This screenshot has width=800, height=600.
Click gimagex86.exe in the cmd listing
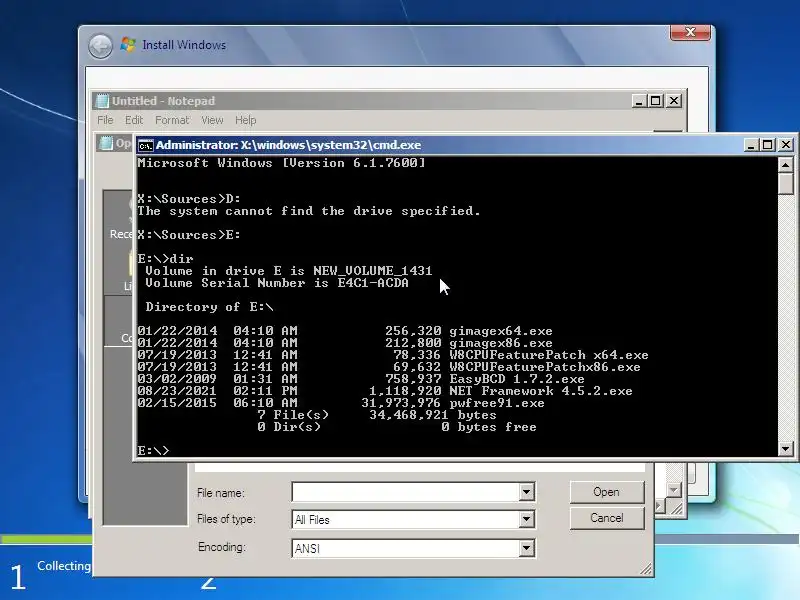coord(501,343)
